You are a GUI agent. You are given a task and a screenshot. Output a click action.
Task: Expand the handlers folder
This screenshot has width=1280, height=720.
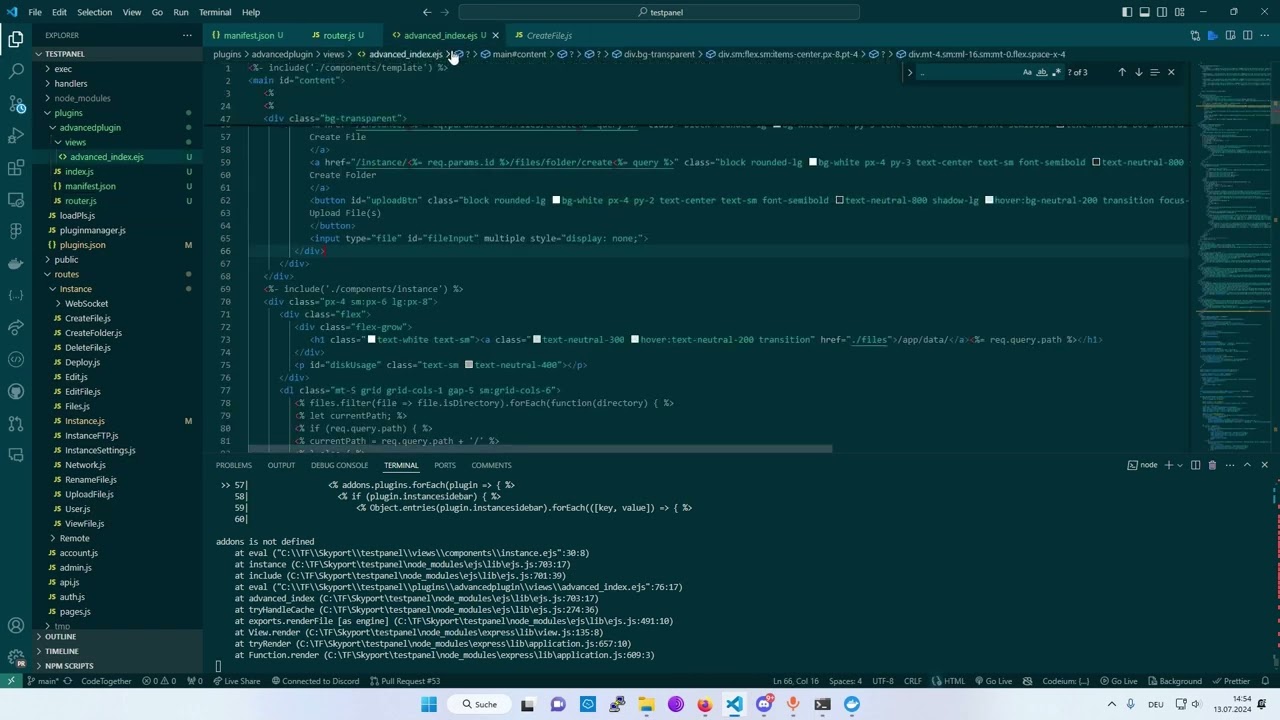tap(70, 84)
